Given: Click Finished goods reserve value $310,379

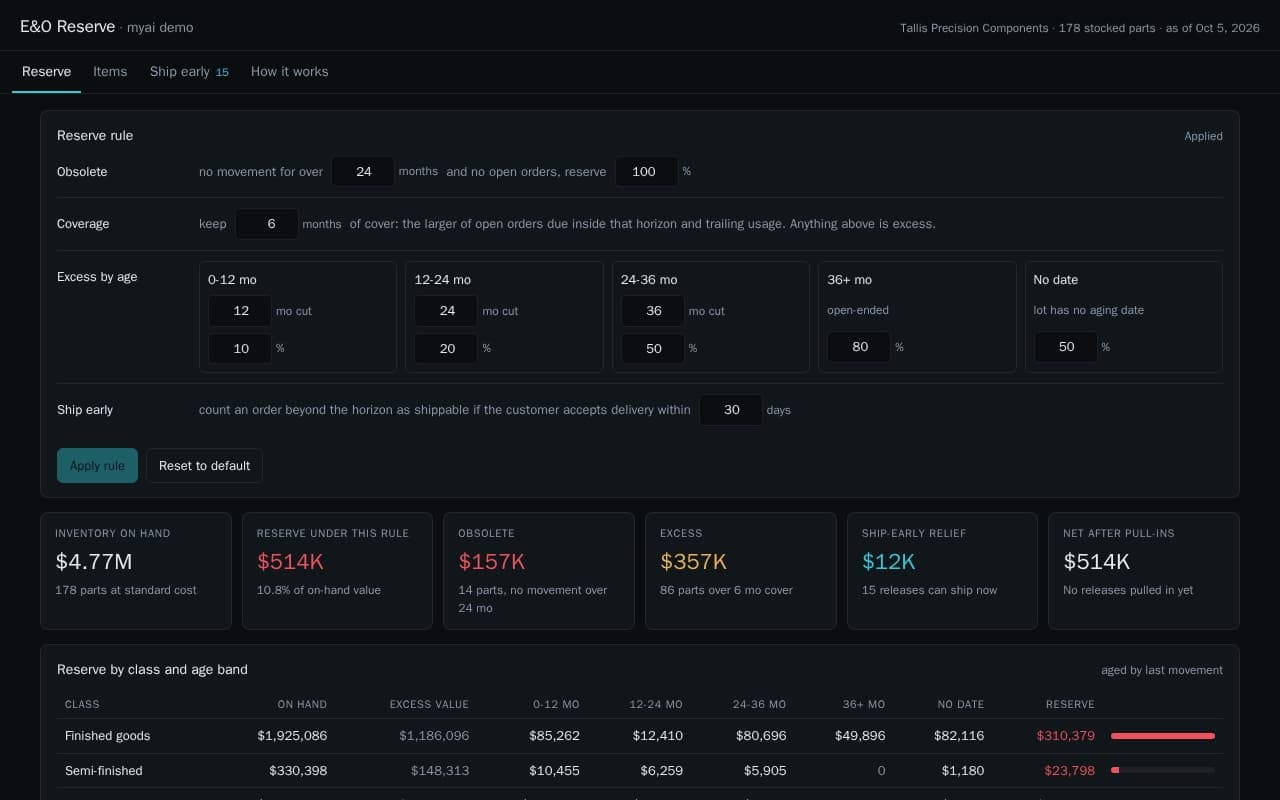Looking at the screenshot, I should tap(1066, 736).
